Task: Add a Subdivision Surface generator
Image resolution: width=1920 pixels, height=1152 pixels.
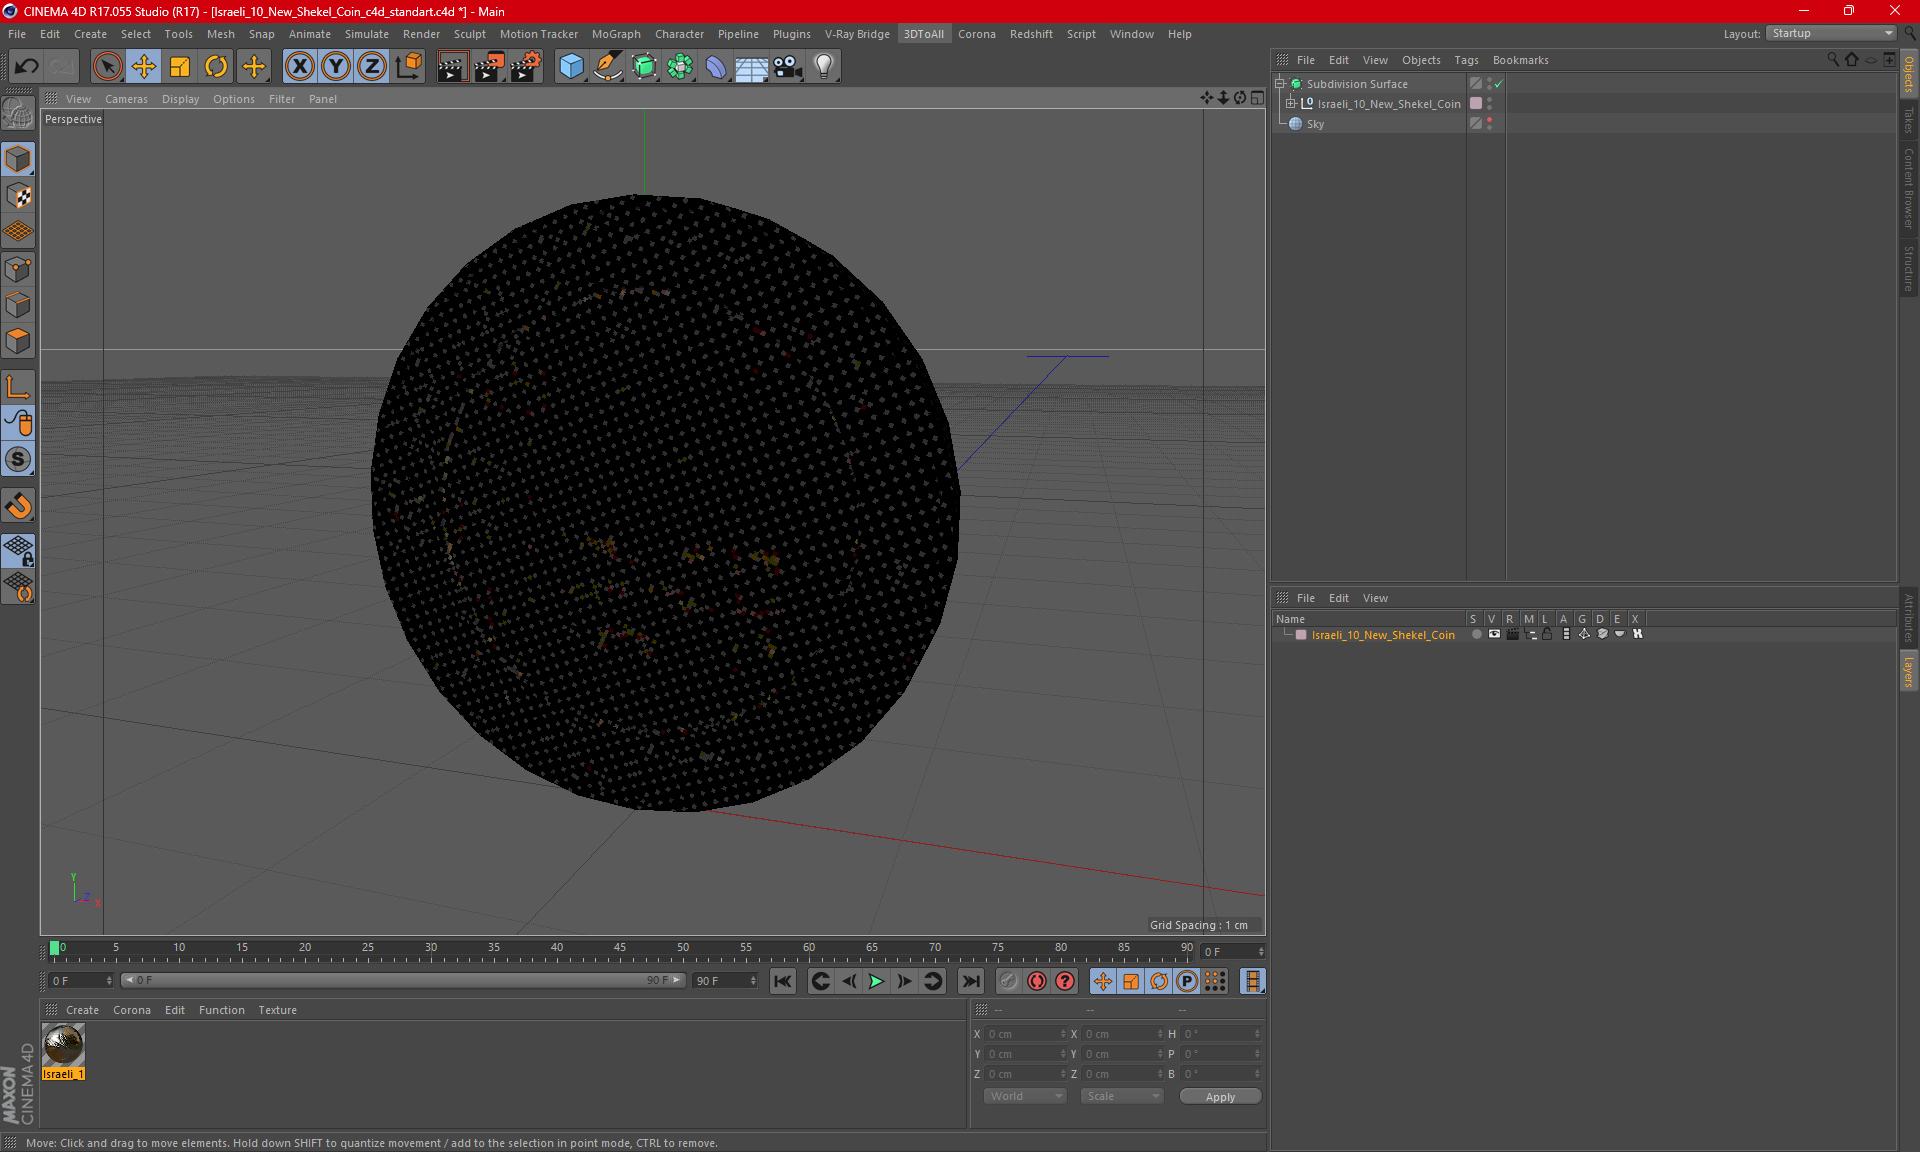Action: 644,67
